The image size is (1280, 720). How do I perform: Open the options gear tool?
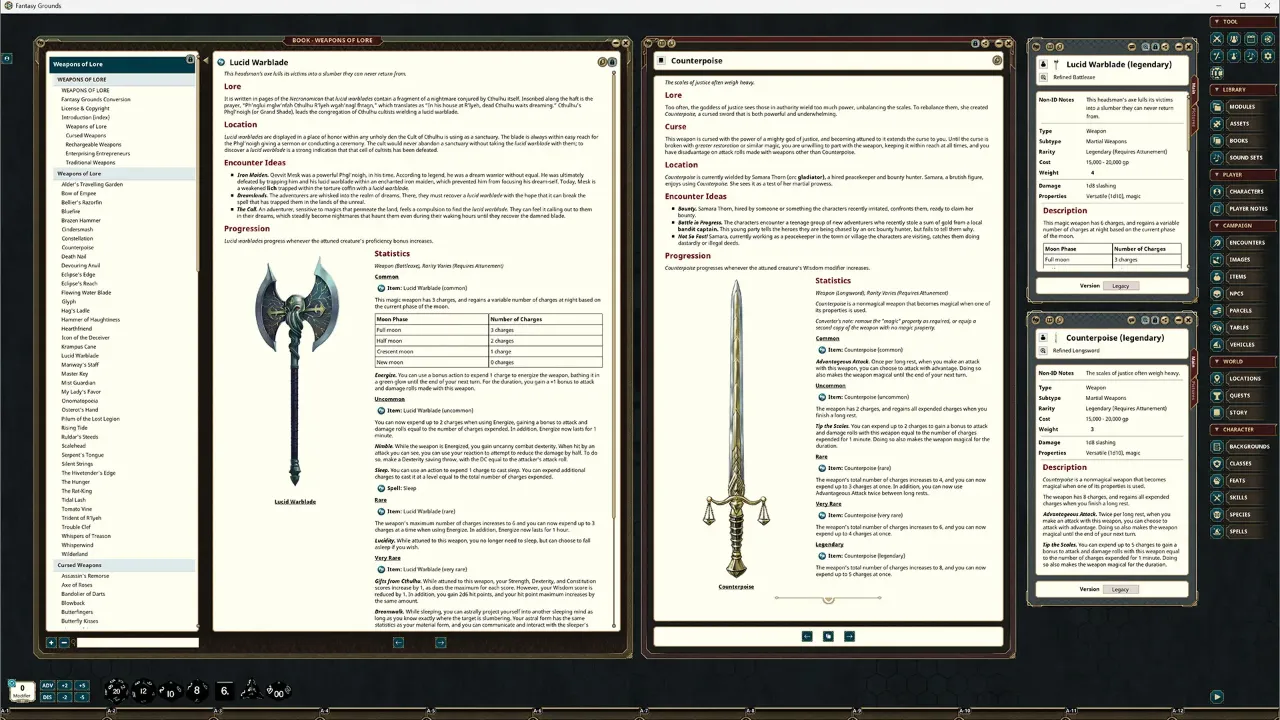[x=1268, y=56]
